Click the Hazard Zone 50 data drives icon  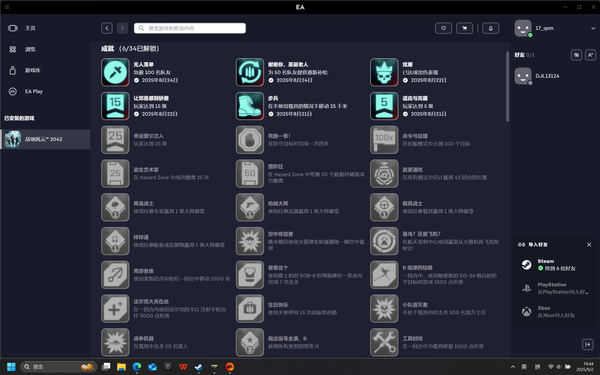pyautogui.click(x=250, y=174)
